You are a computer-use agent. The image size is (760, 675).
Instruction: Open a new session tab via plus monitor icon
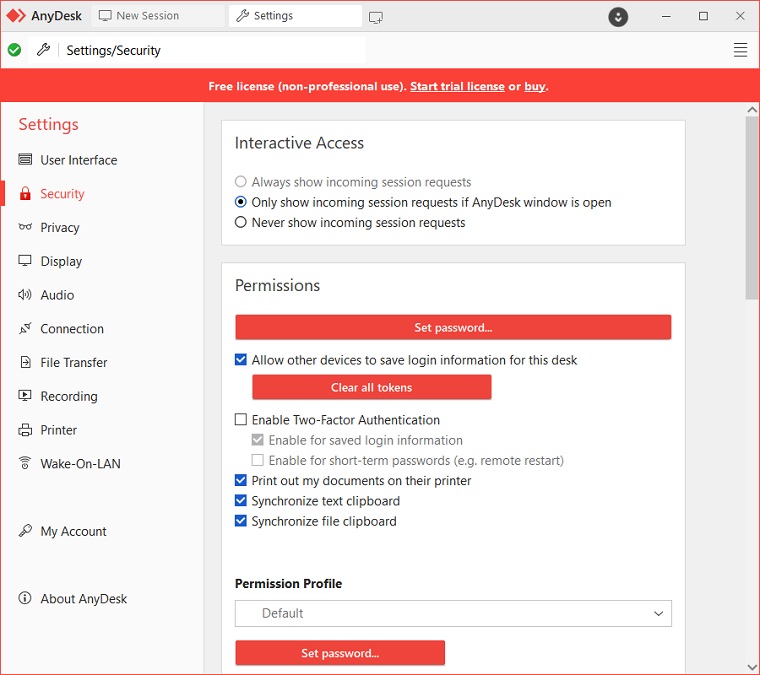[376, 17]
